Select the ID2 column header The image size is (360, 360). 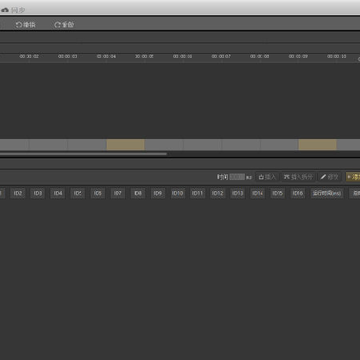point(18,193)
